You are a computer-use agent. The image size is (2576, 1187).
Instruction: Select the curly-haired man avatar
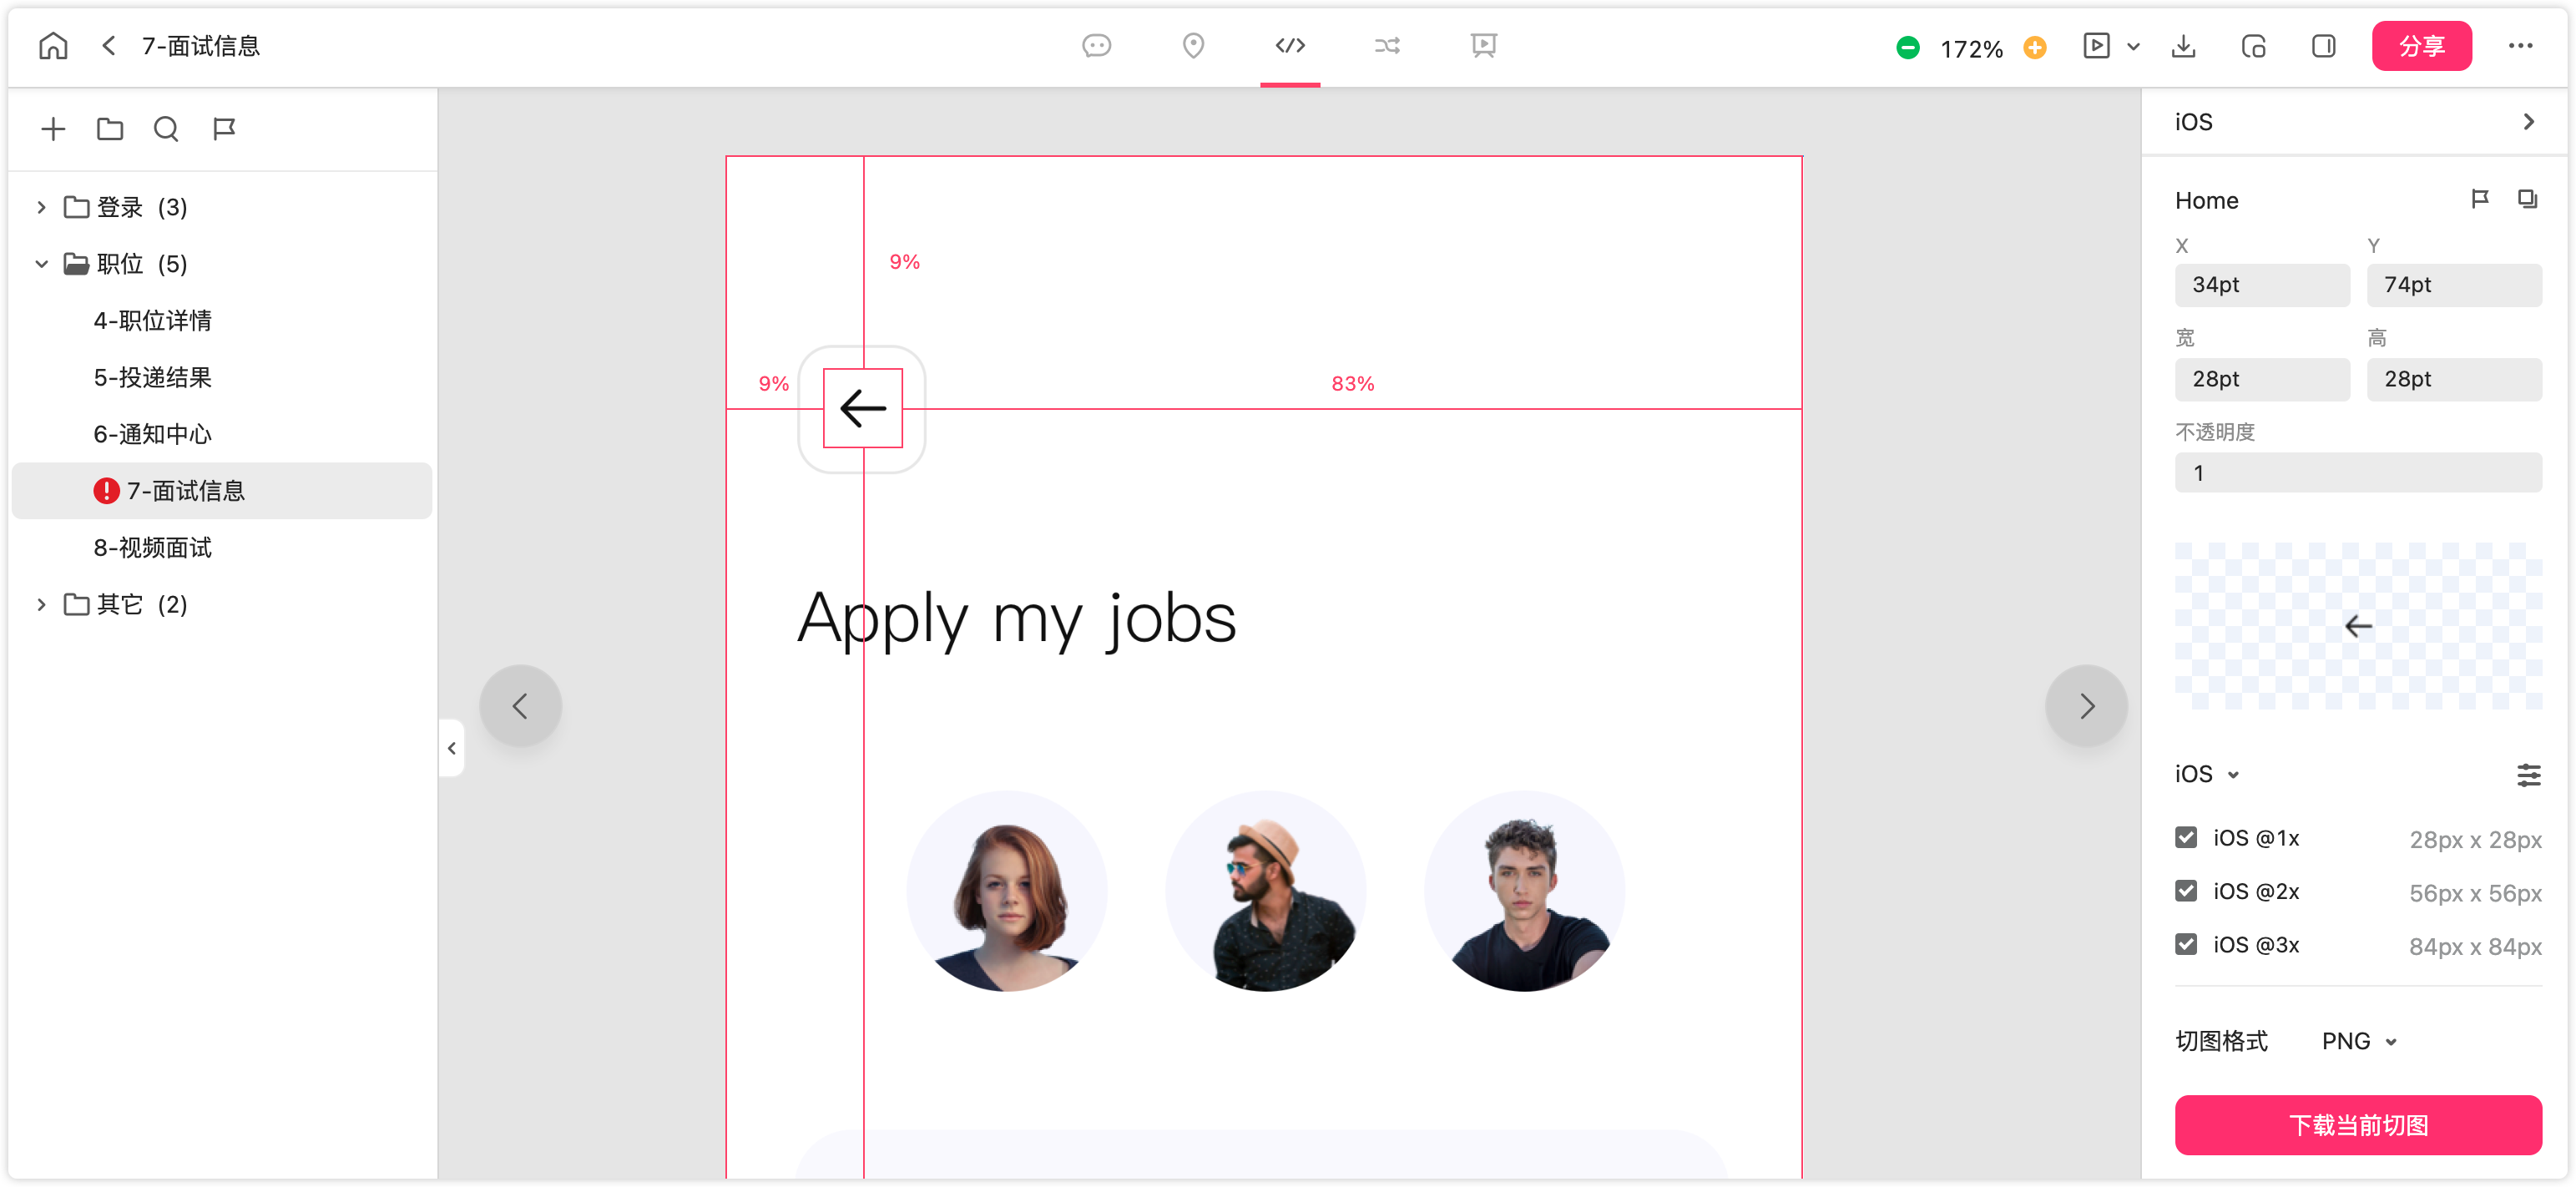1524,892
